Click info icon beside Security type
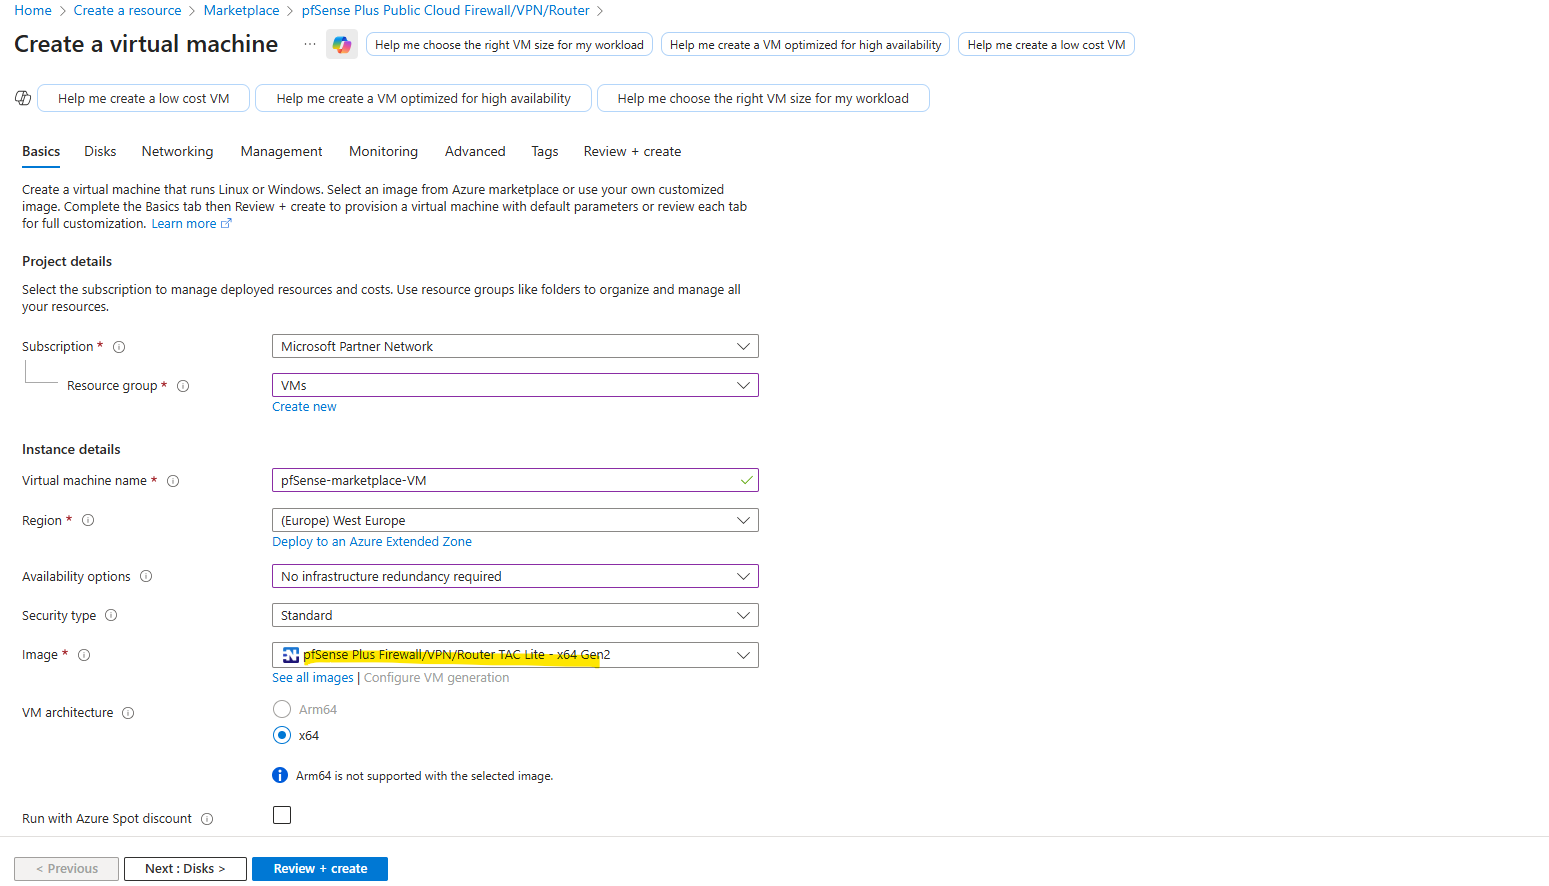The image size is (1549, 886). pyautogui.click(x=111, y=615)
